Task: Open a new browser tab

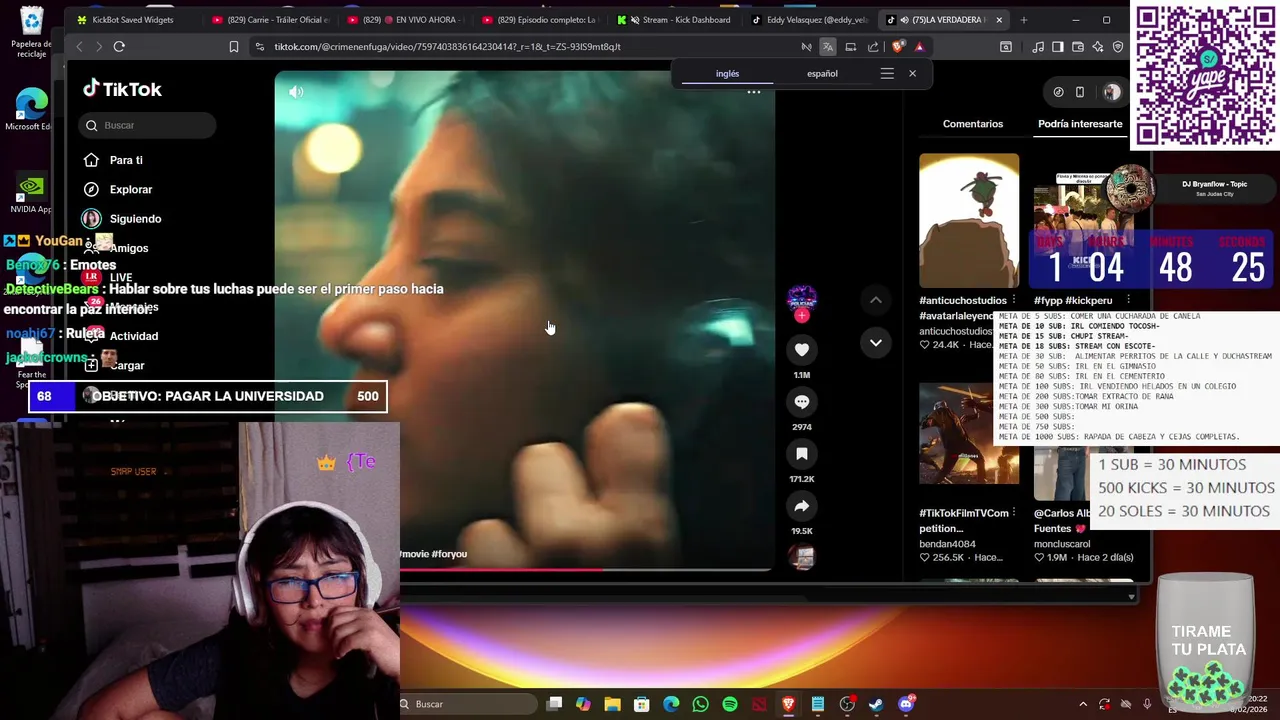Action: (x=1023, y=20)
